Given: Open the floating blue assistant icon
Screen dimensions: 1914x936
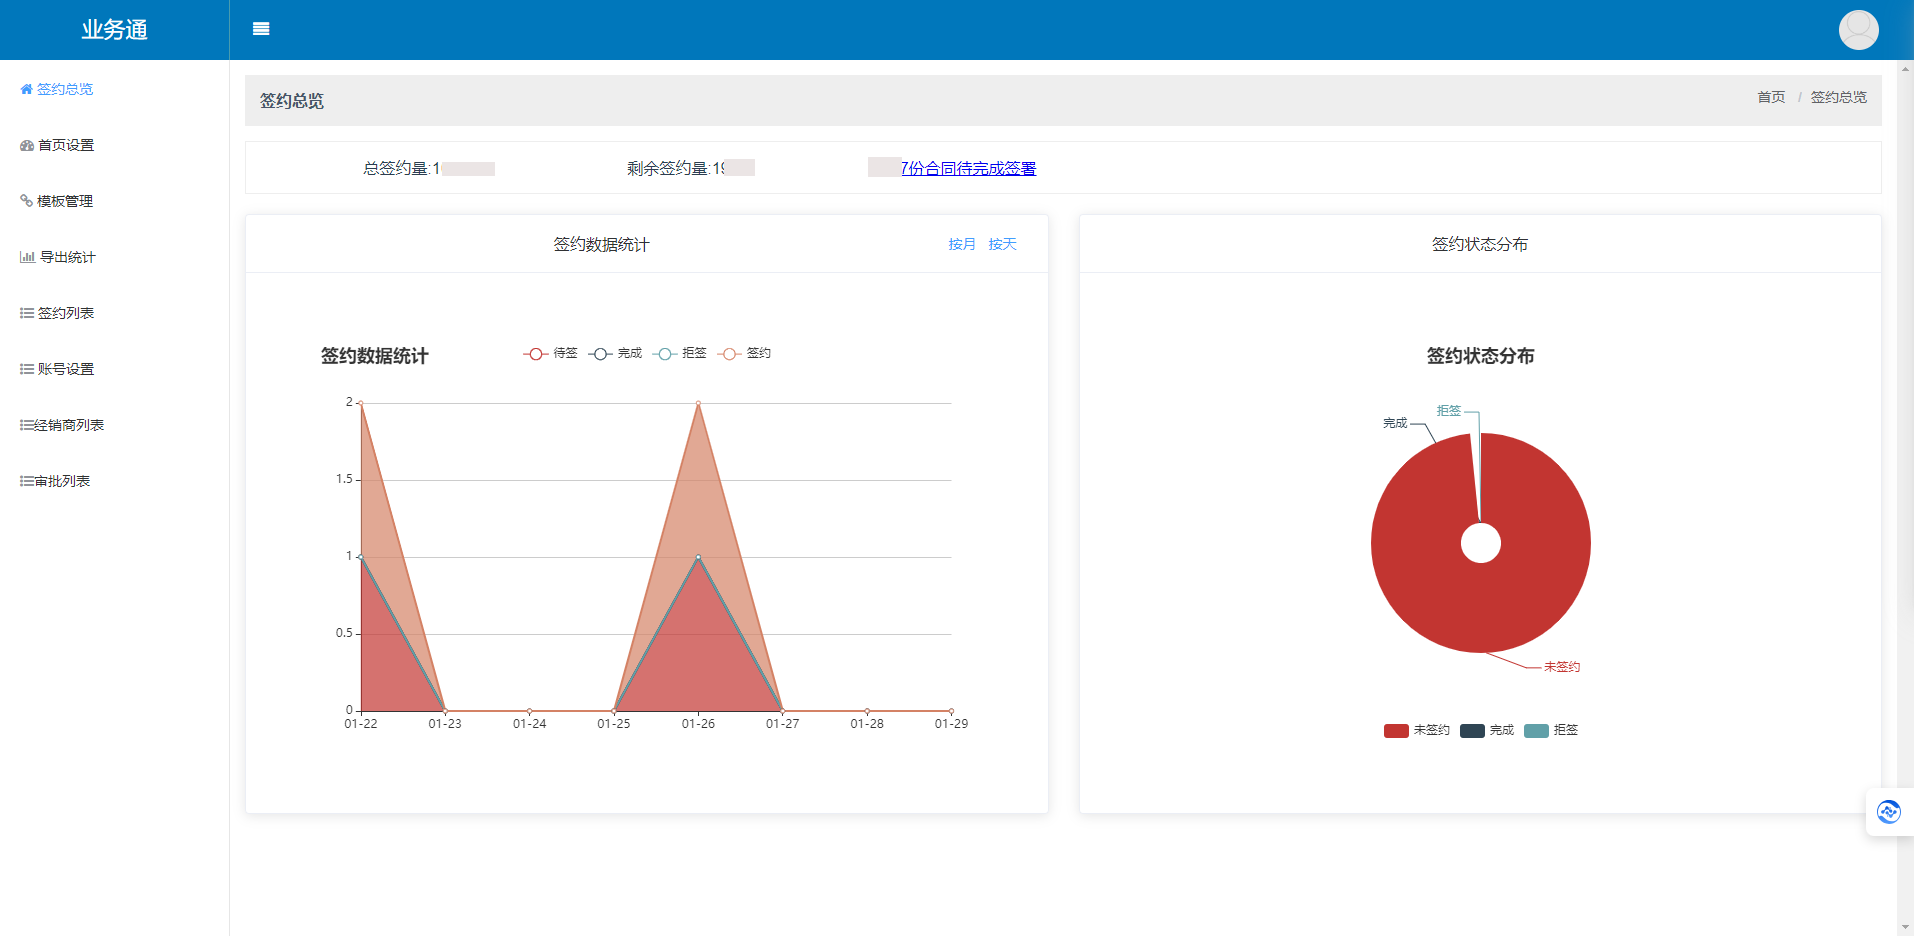Looking at the screenshot, I should (1889, 812).
